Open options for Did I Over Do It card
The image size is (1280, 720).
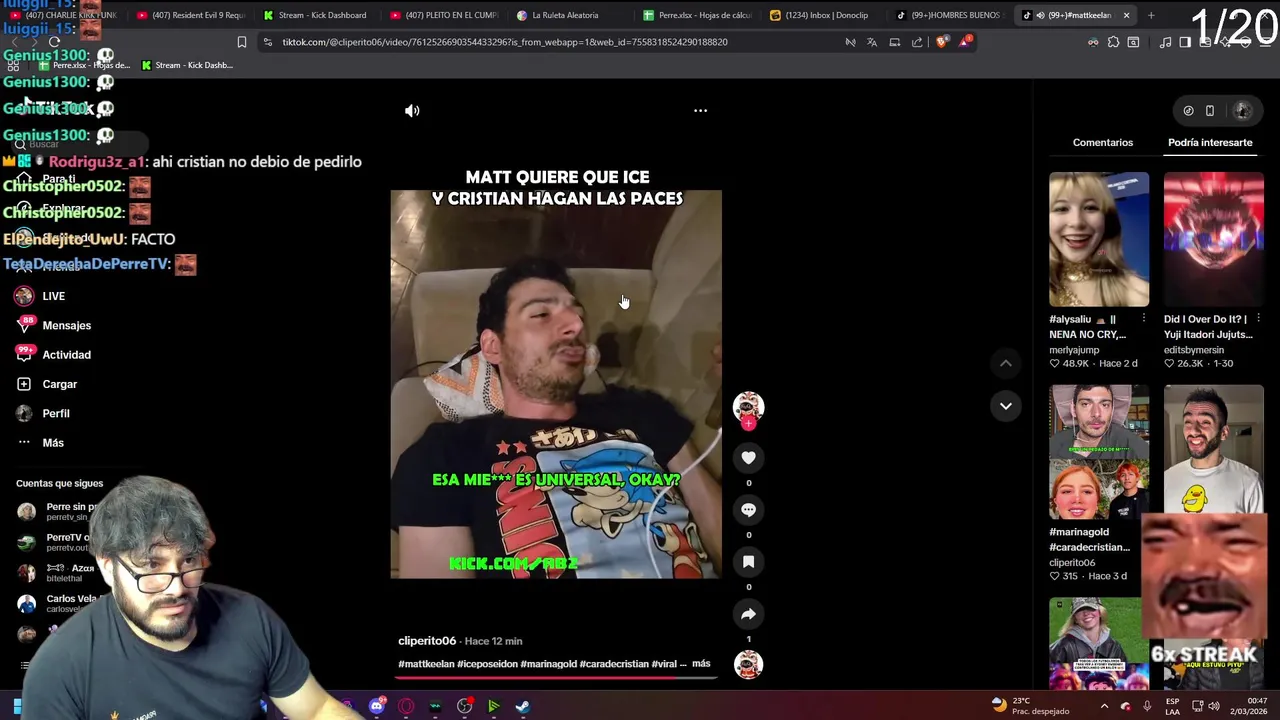1258,319
